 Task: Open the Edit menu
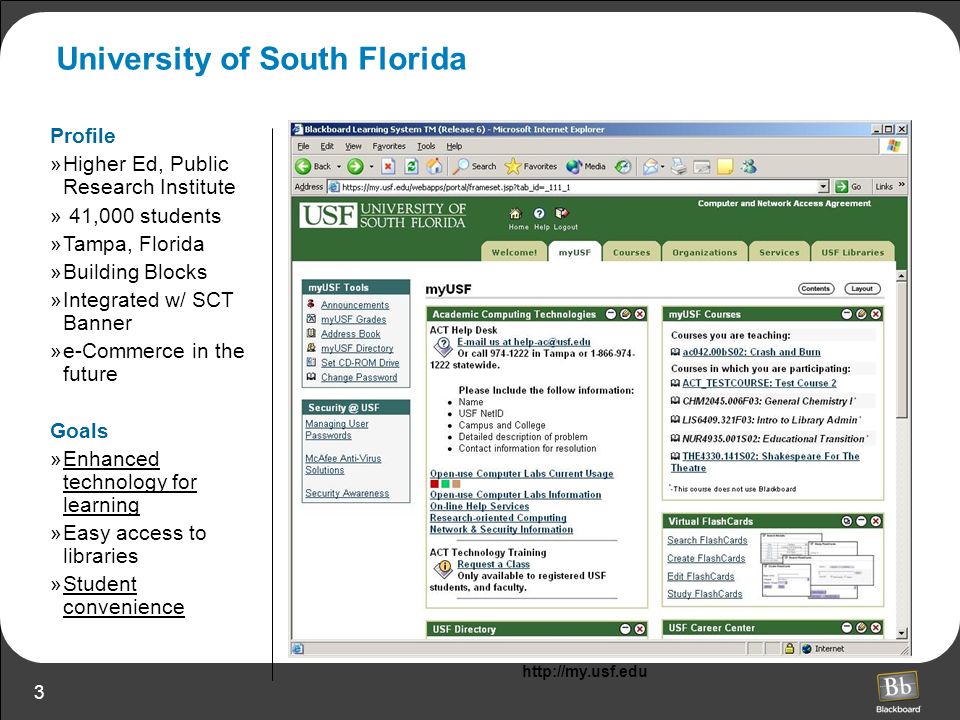coord(327,146)
